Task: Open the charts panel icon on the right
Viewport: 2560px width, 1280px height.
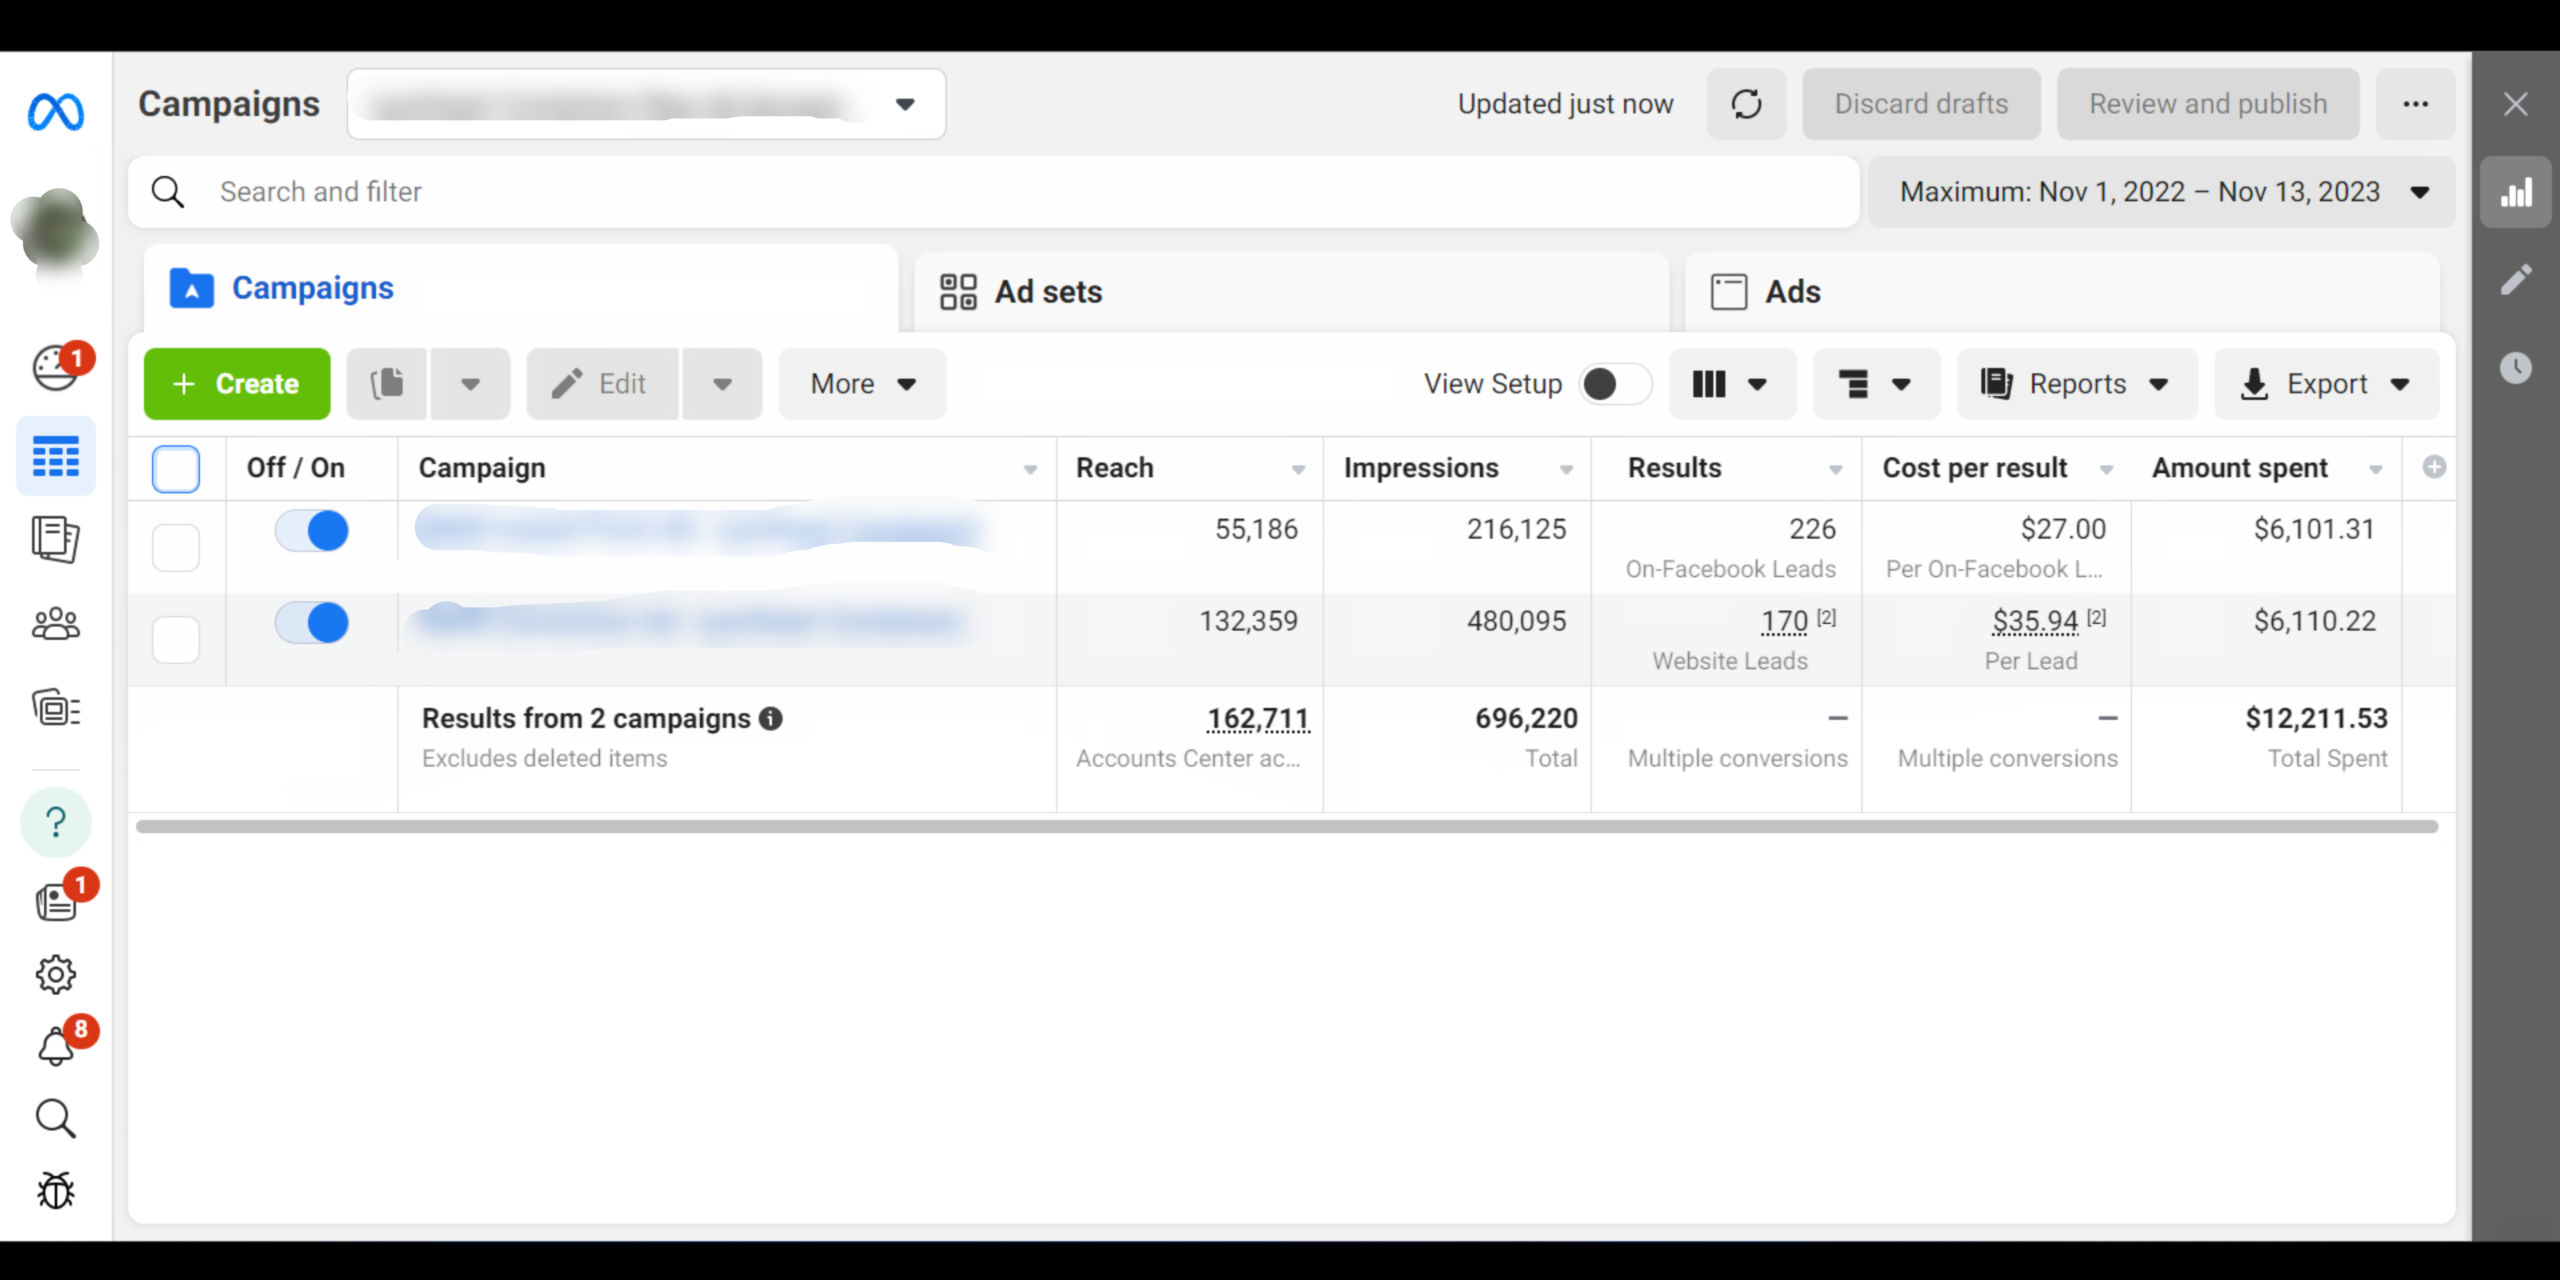Action: coord(2515,192)
